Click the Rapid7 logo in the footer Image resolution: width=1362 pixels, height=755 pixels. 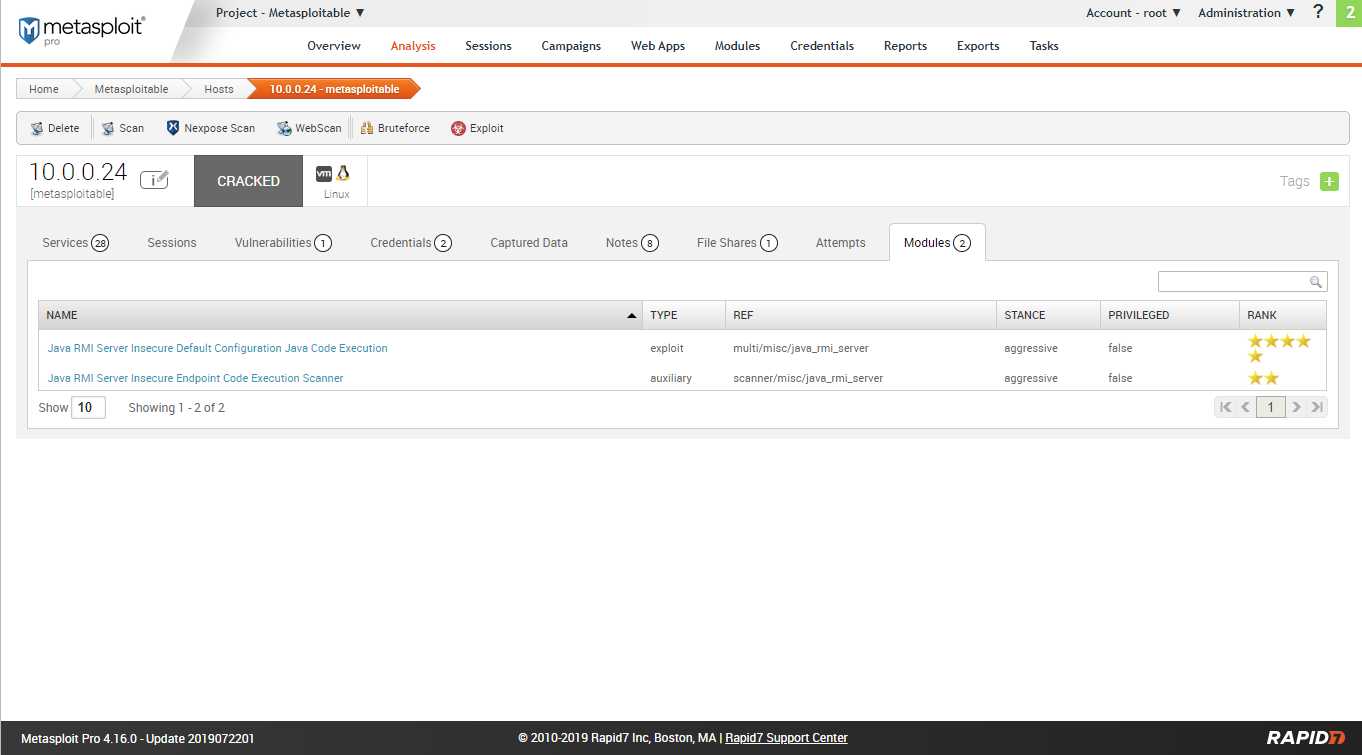pyautogui.click(x=1306, y=738)
